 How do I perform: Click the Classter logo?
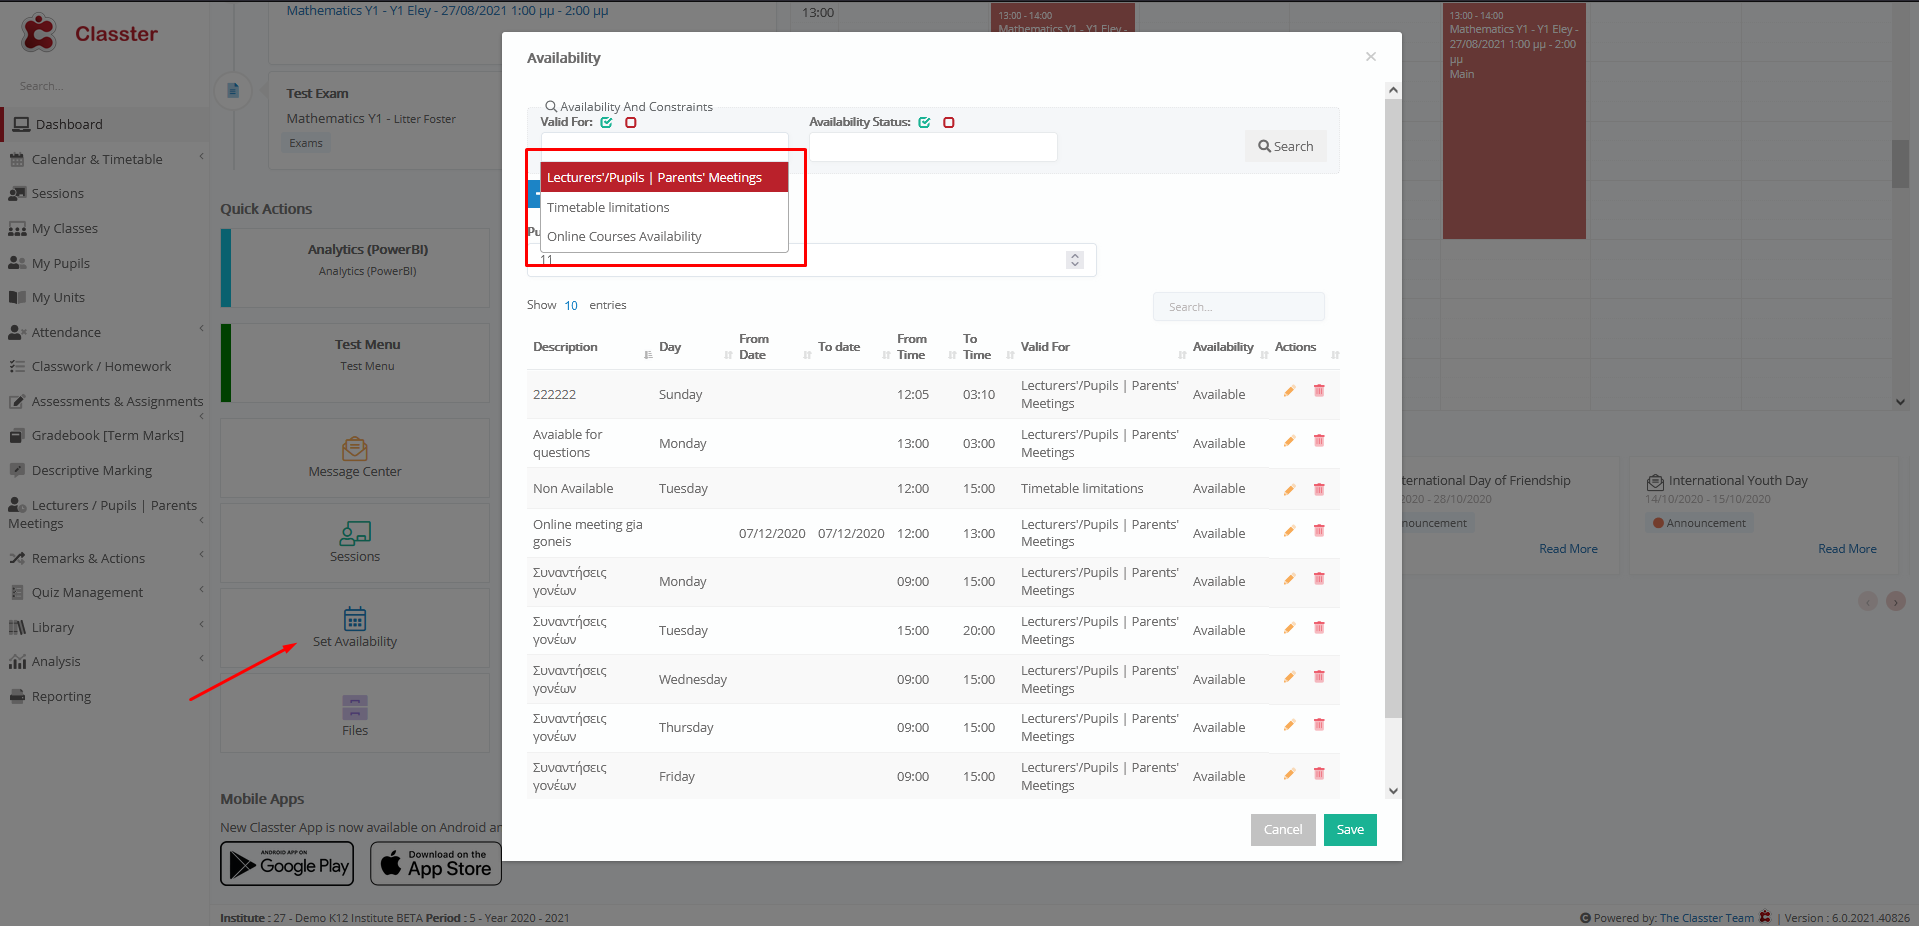click(89, 33)
